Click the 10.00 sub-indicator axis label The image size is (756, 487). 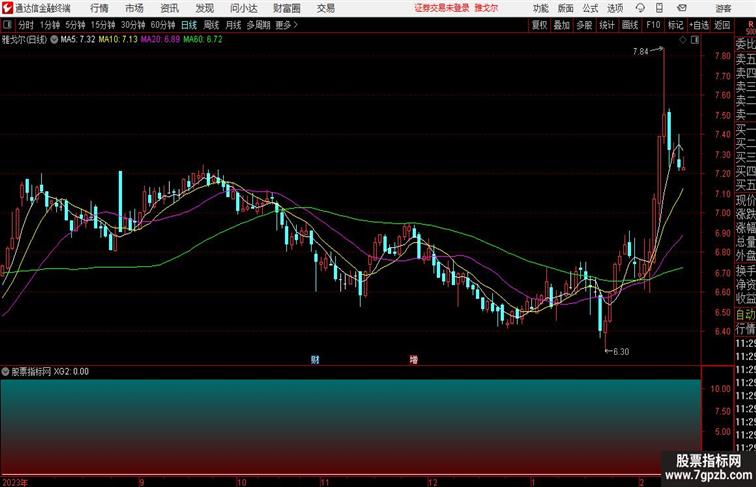pos(720,388)
